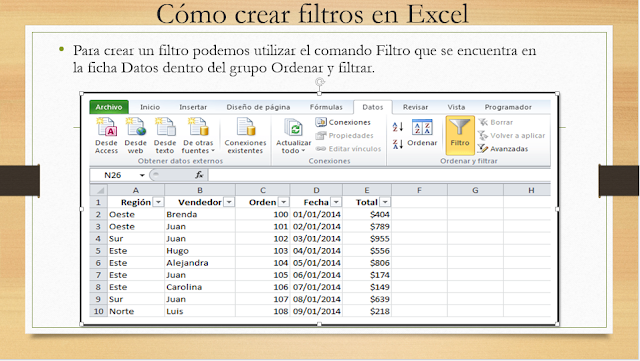
Task: Click the fx insert function icon
Action: pyautogui.click(x=199, y=175)
